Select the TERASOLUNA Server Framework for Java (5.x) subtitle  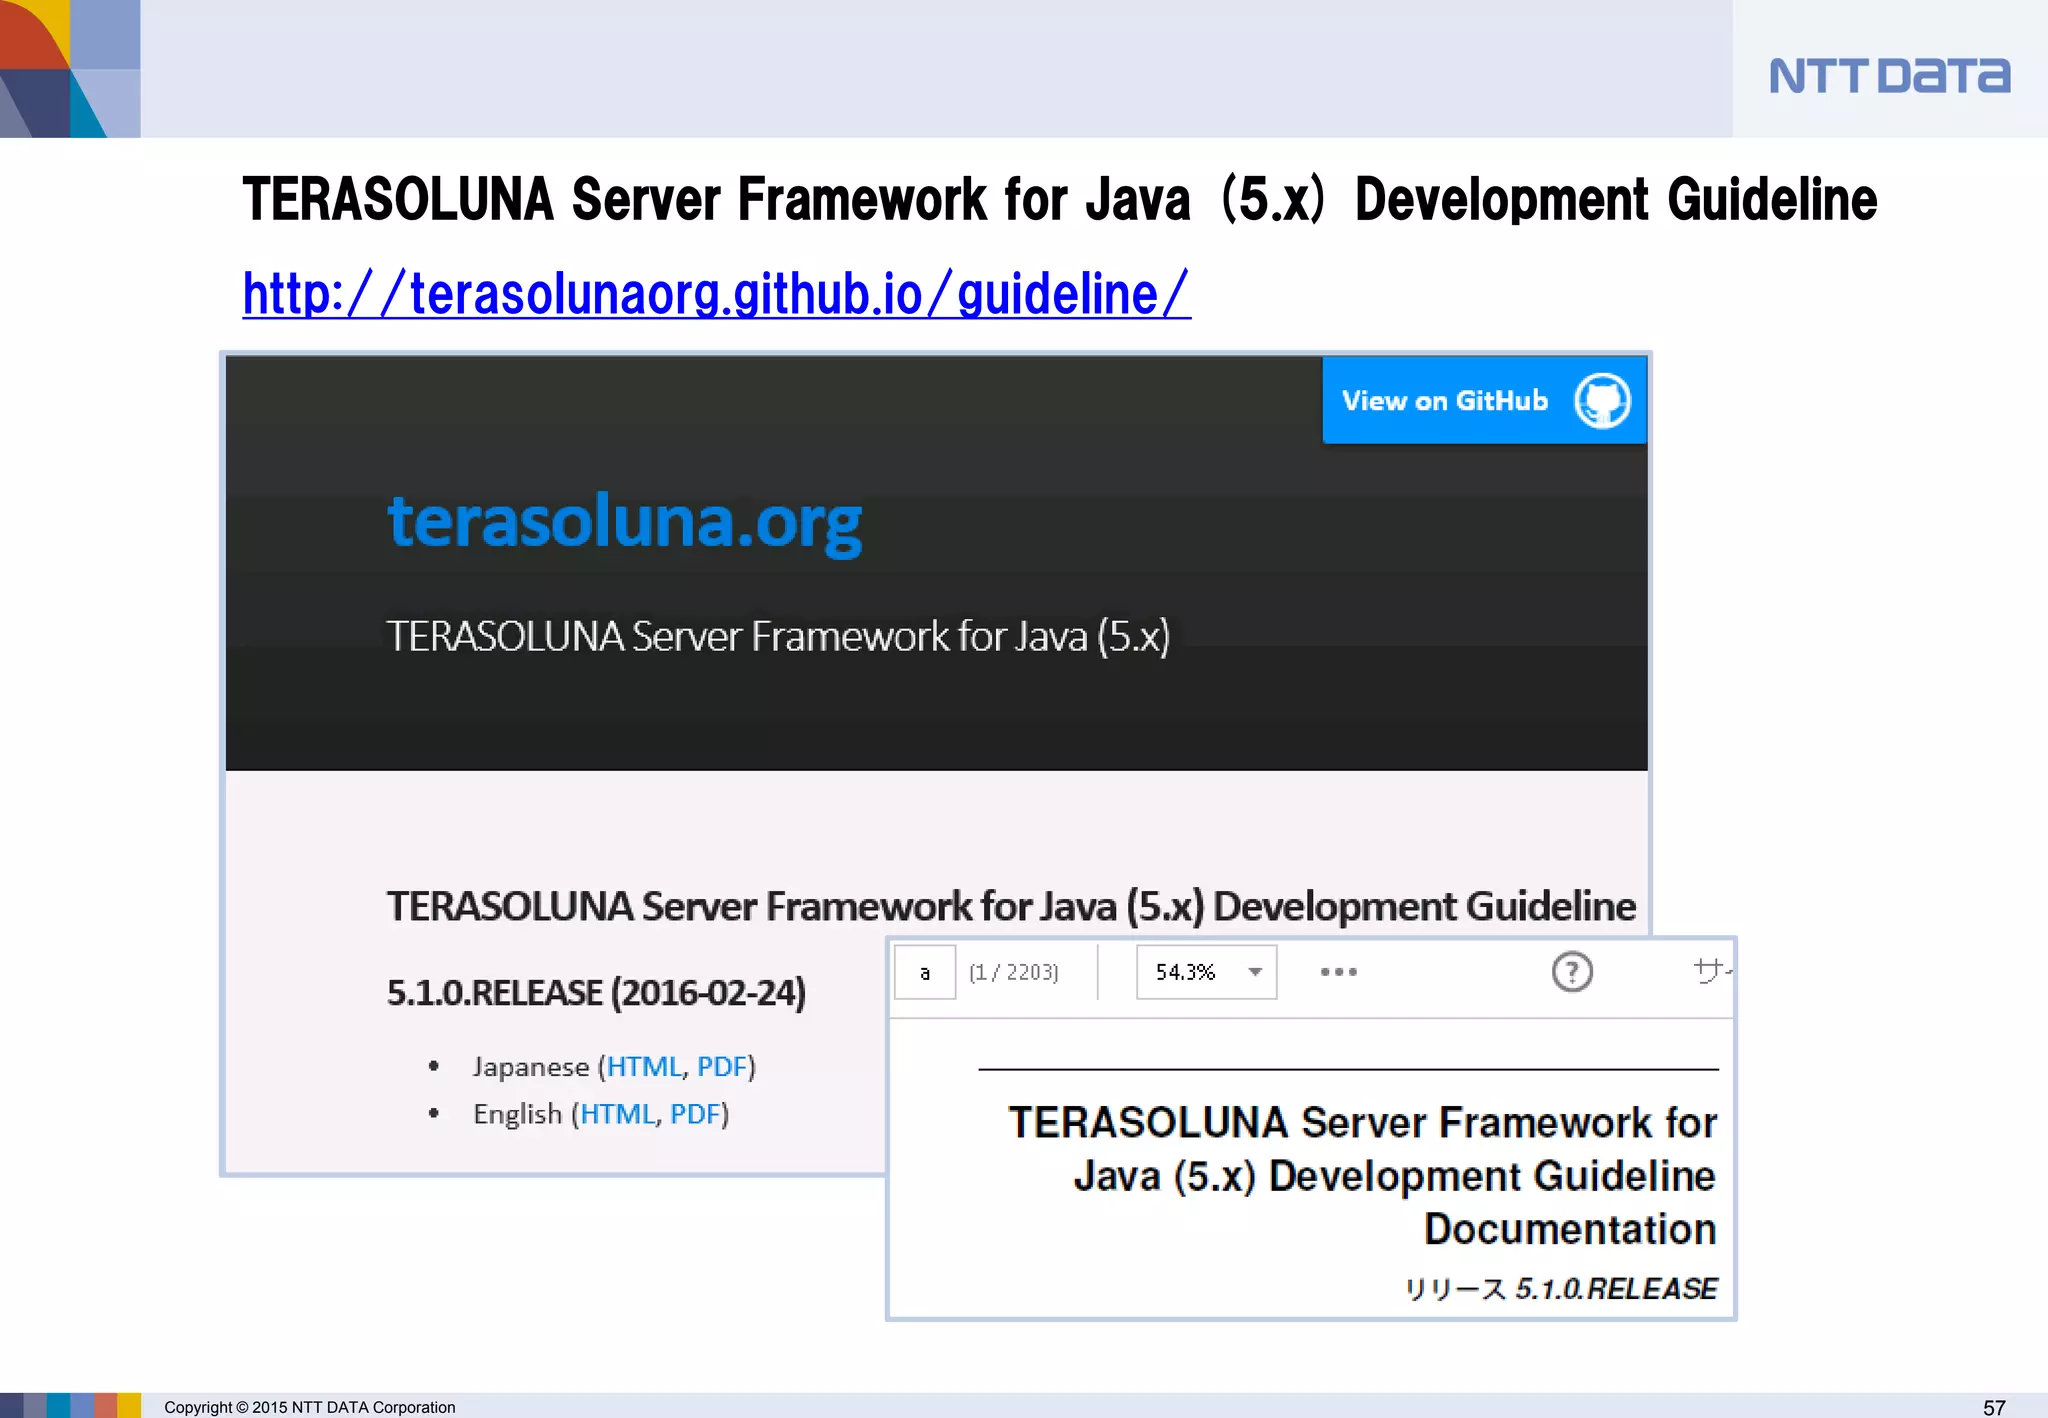(778, 637)
